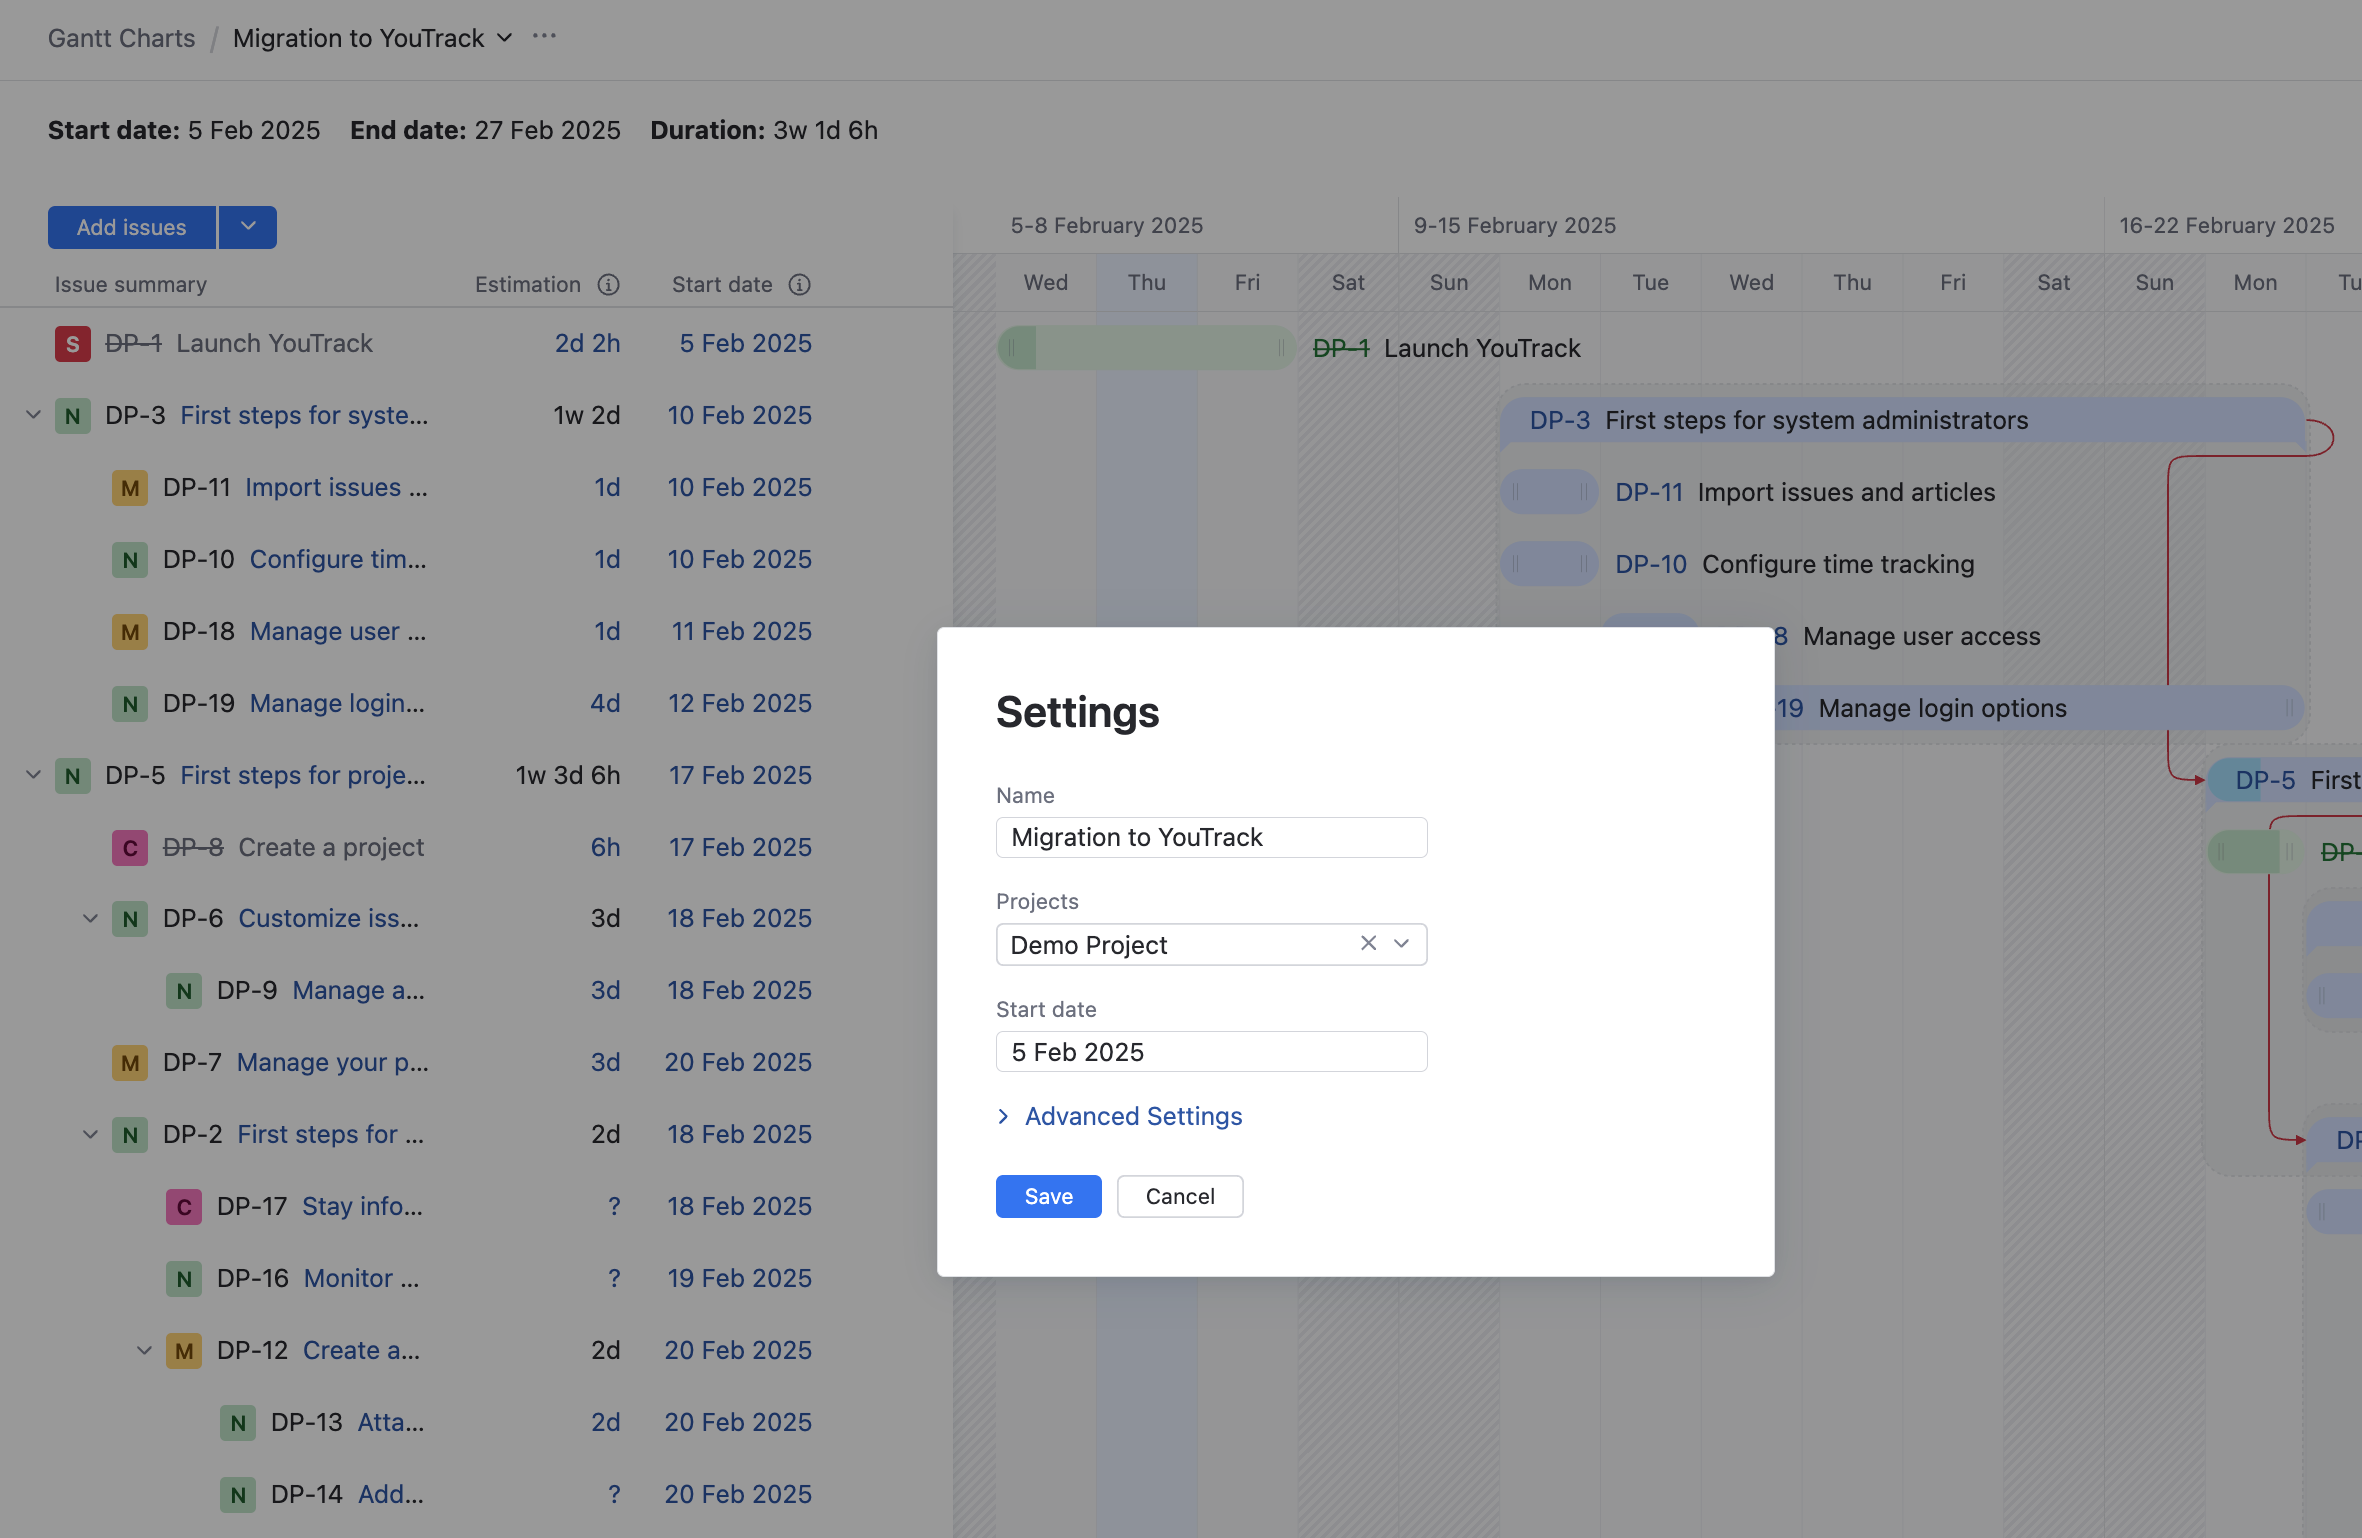This screenshot has height=1538, width=2362.
Task: Click the C badge on DP-8 Create a project
Action: pyautogui.click(x=129, y=847)
